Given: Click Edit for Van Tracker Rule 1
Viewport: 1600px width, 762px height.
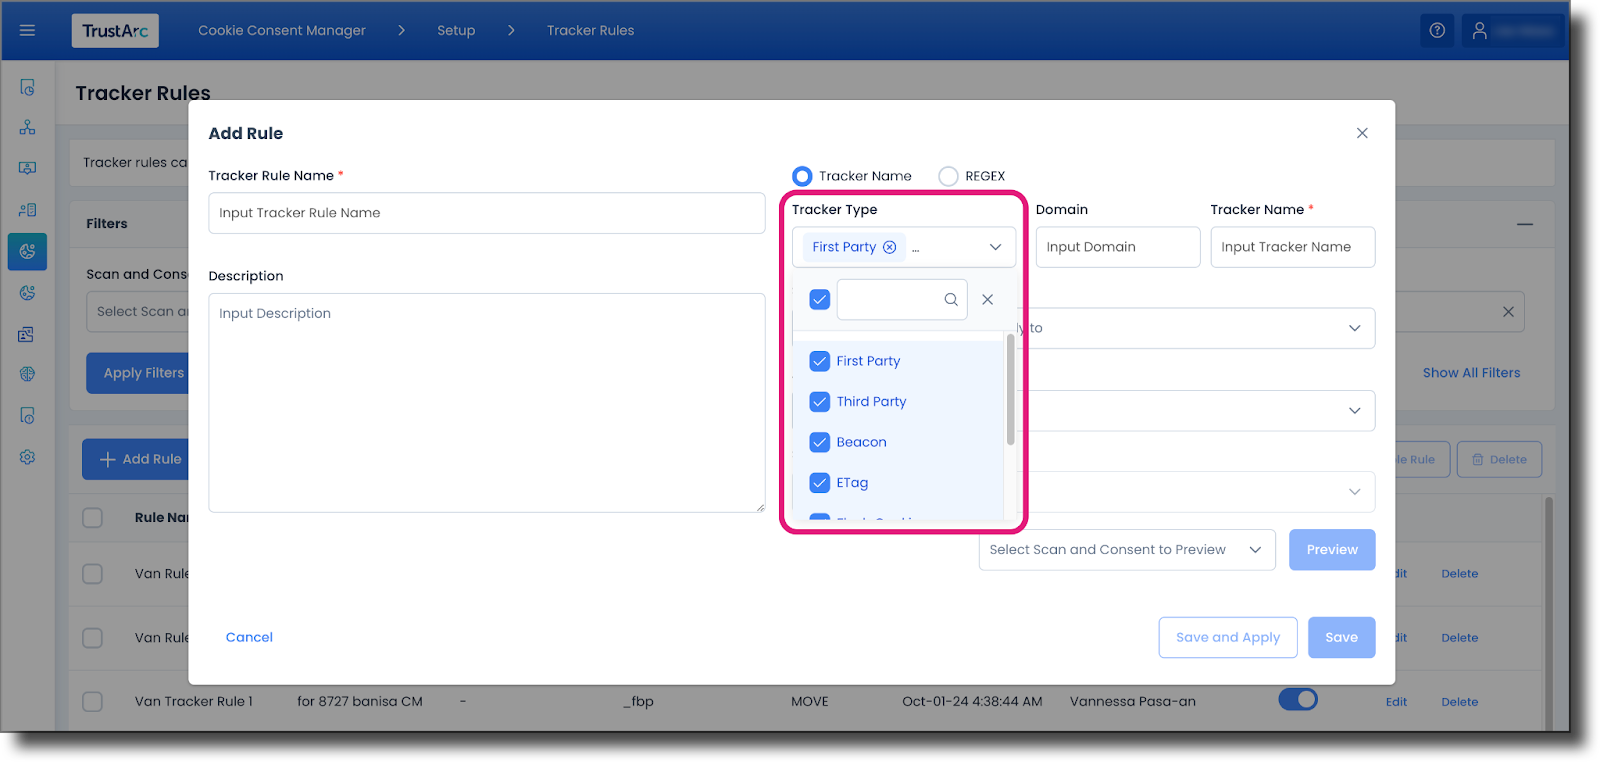Looking at the screenshot, I should click(1396, 702).
